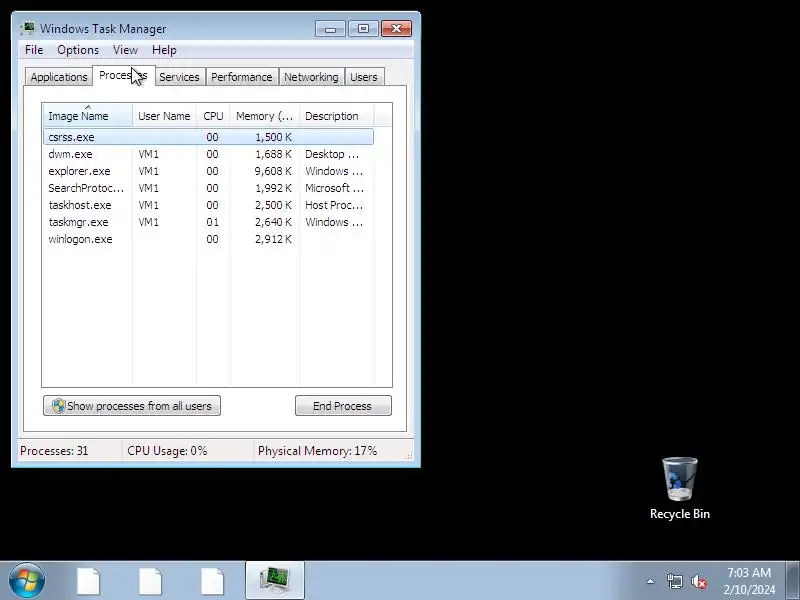Switch to the Applications tab

click(x=59, y=77)
